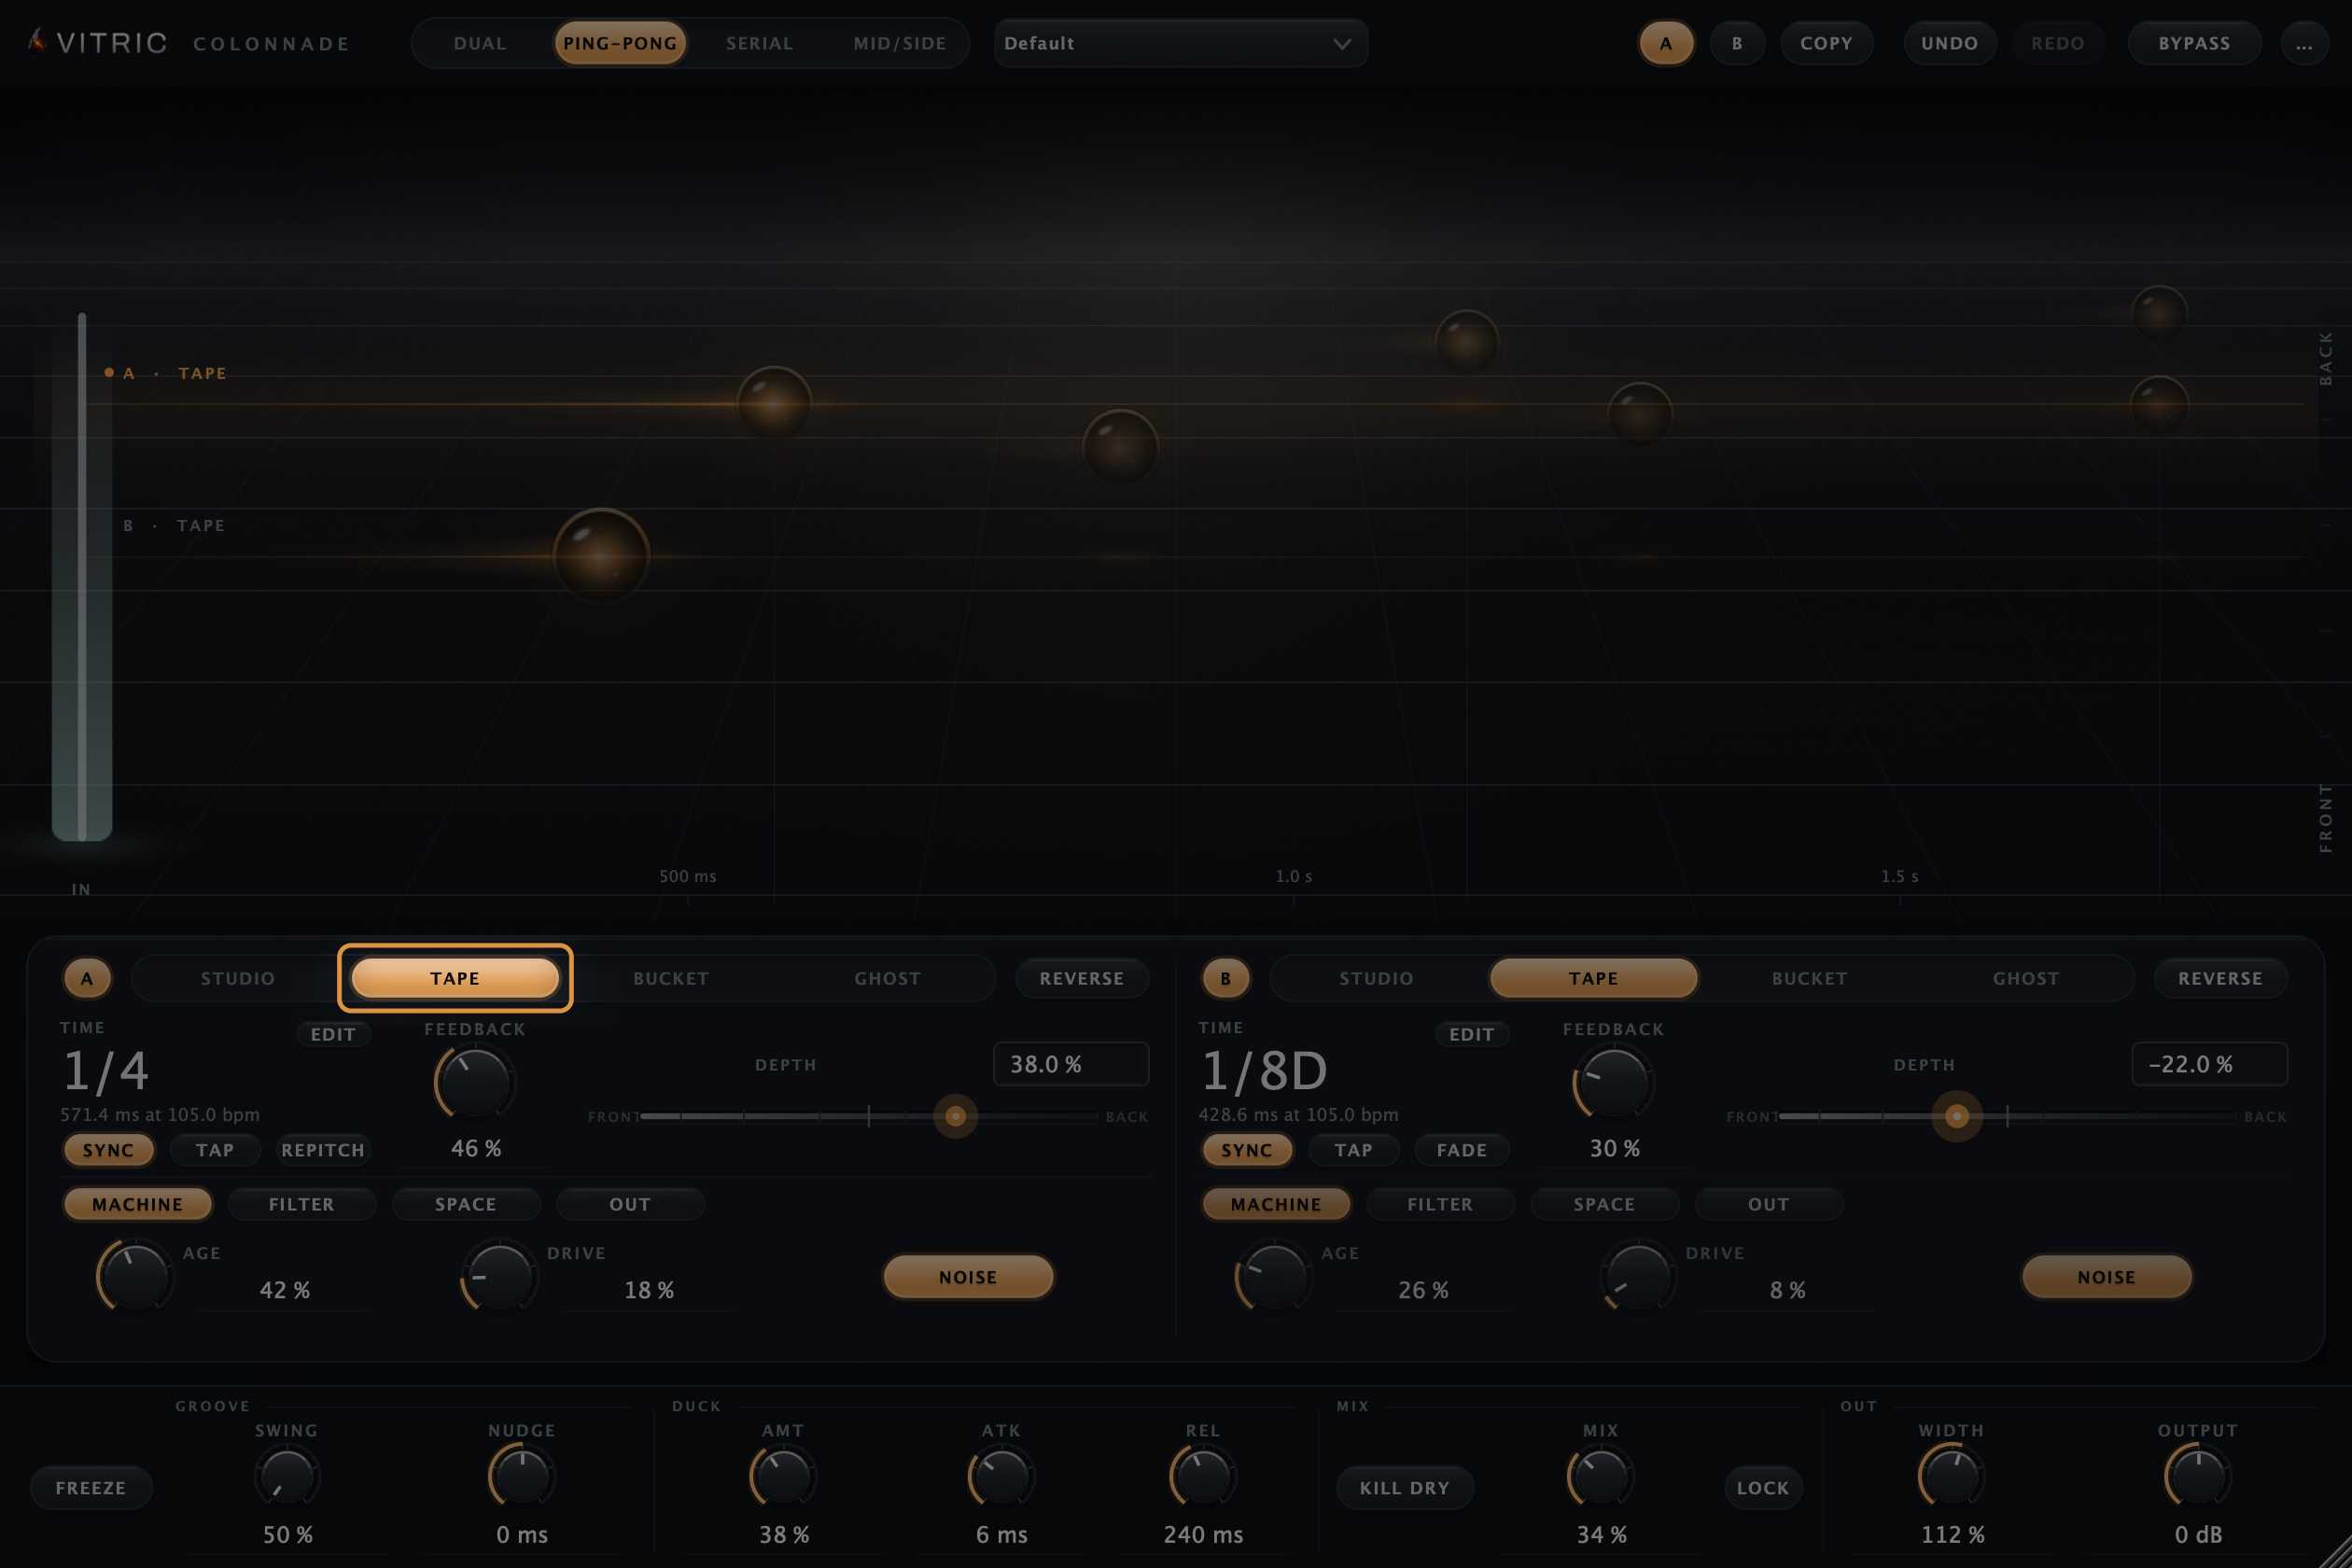
Task: Enable Reverse on delay A
Action: (1081, 978)
